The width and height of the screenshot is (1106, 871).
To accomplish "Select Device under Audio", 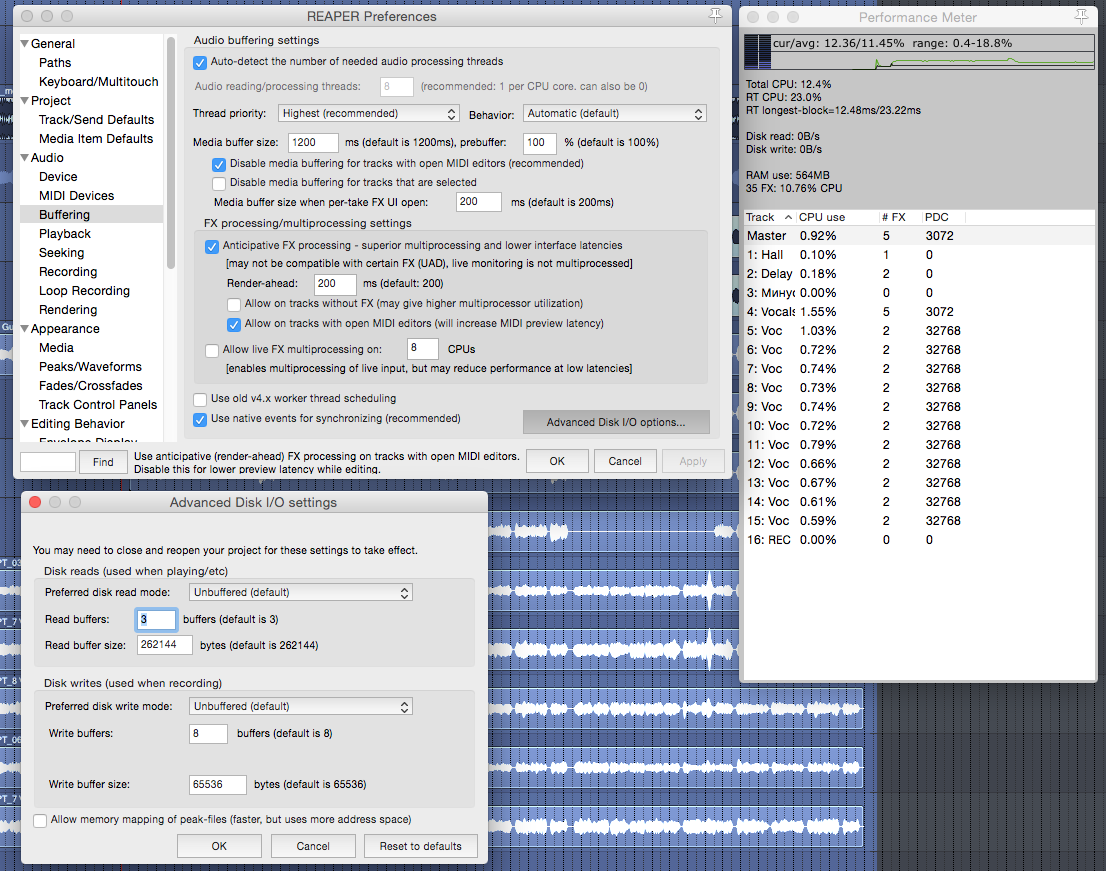I will pyautogui.click(x=58, y=177).
